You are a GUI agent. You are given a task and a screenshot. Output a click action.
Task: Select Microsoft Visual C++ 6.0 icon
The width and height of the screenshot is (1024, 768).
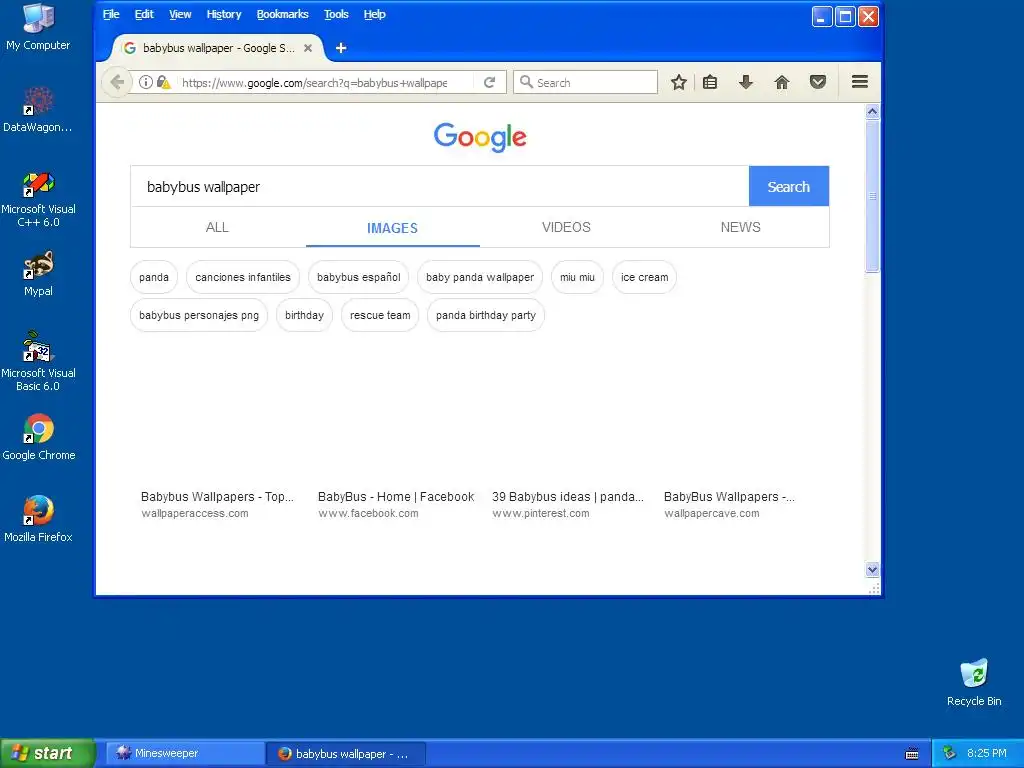[38, 199]
